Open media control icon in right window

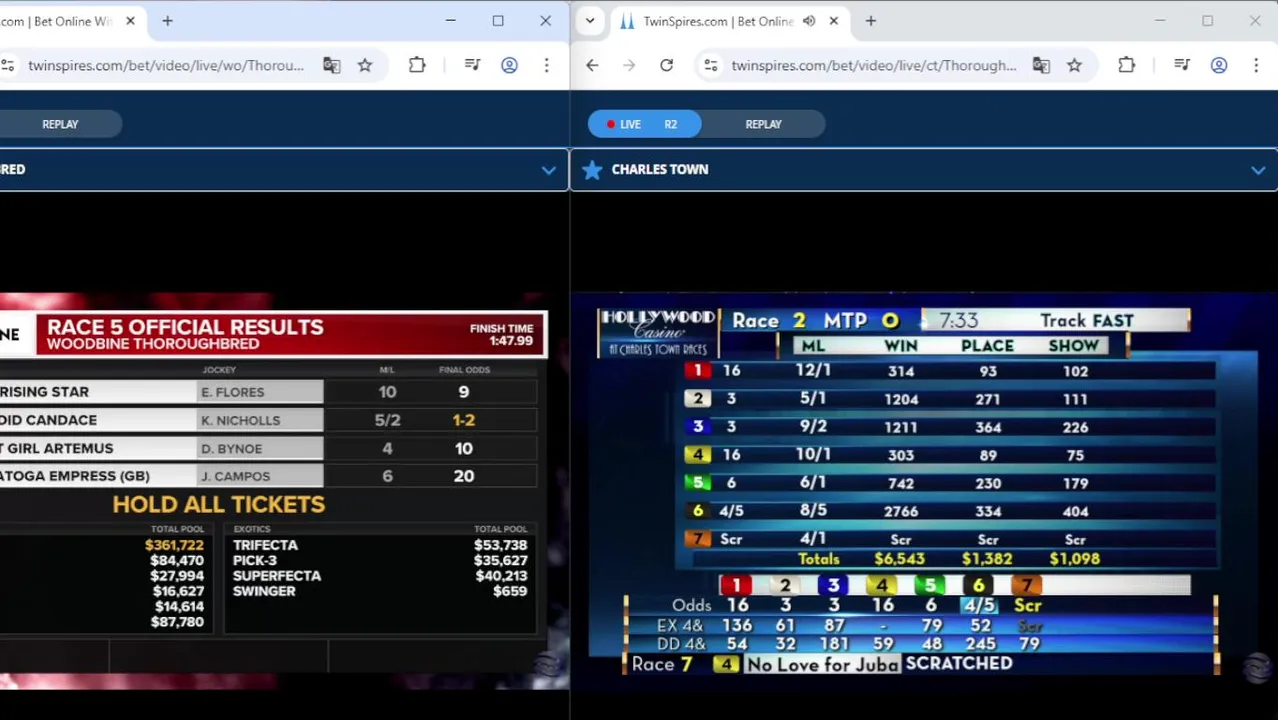coord(1182,65)
